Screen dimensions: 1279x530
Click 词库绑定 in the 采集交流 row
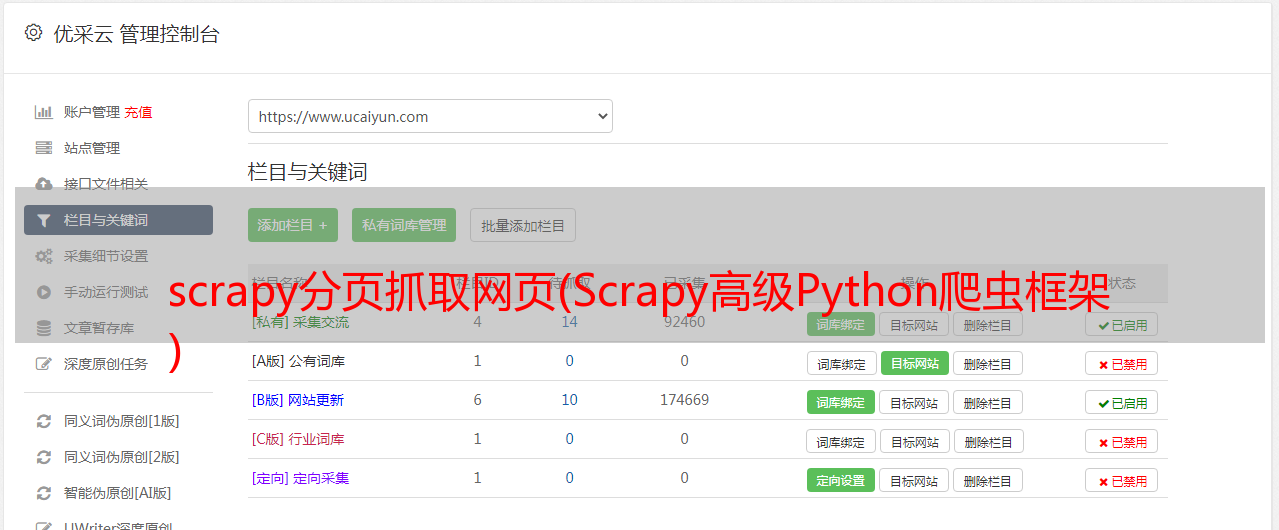(841, 324)
